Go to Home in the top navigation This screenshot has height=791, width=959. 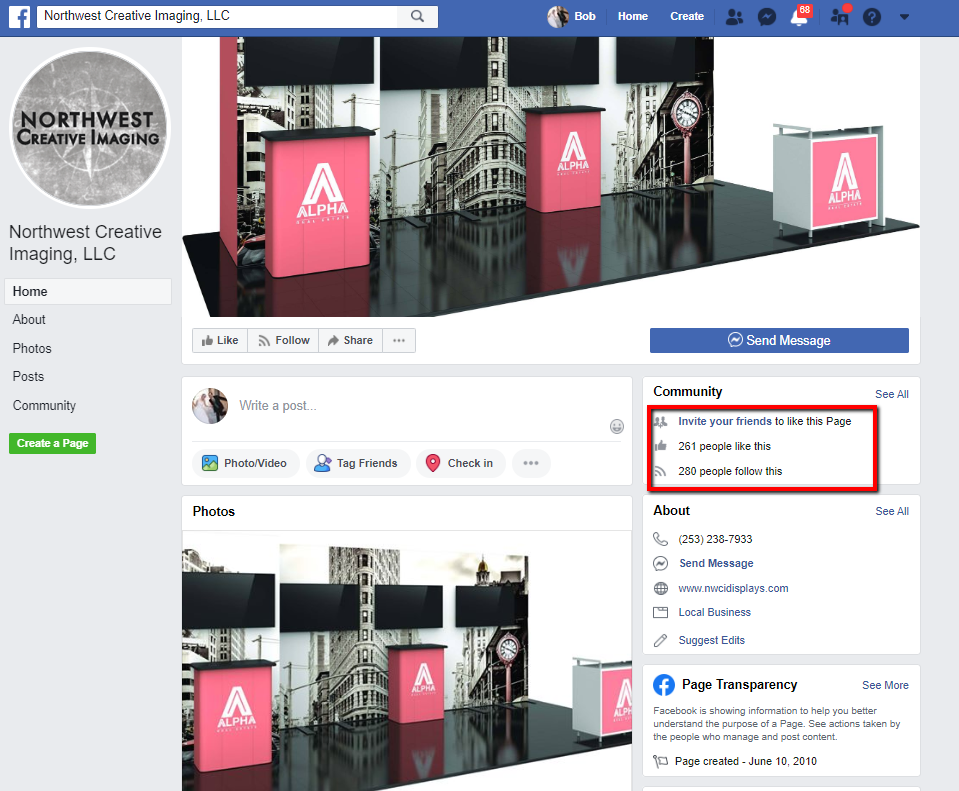tap(632, 17)
